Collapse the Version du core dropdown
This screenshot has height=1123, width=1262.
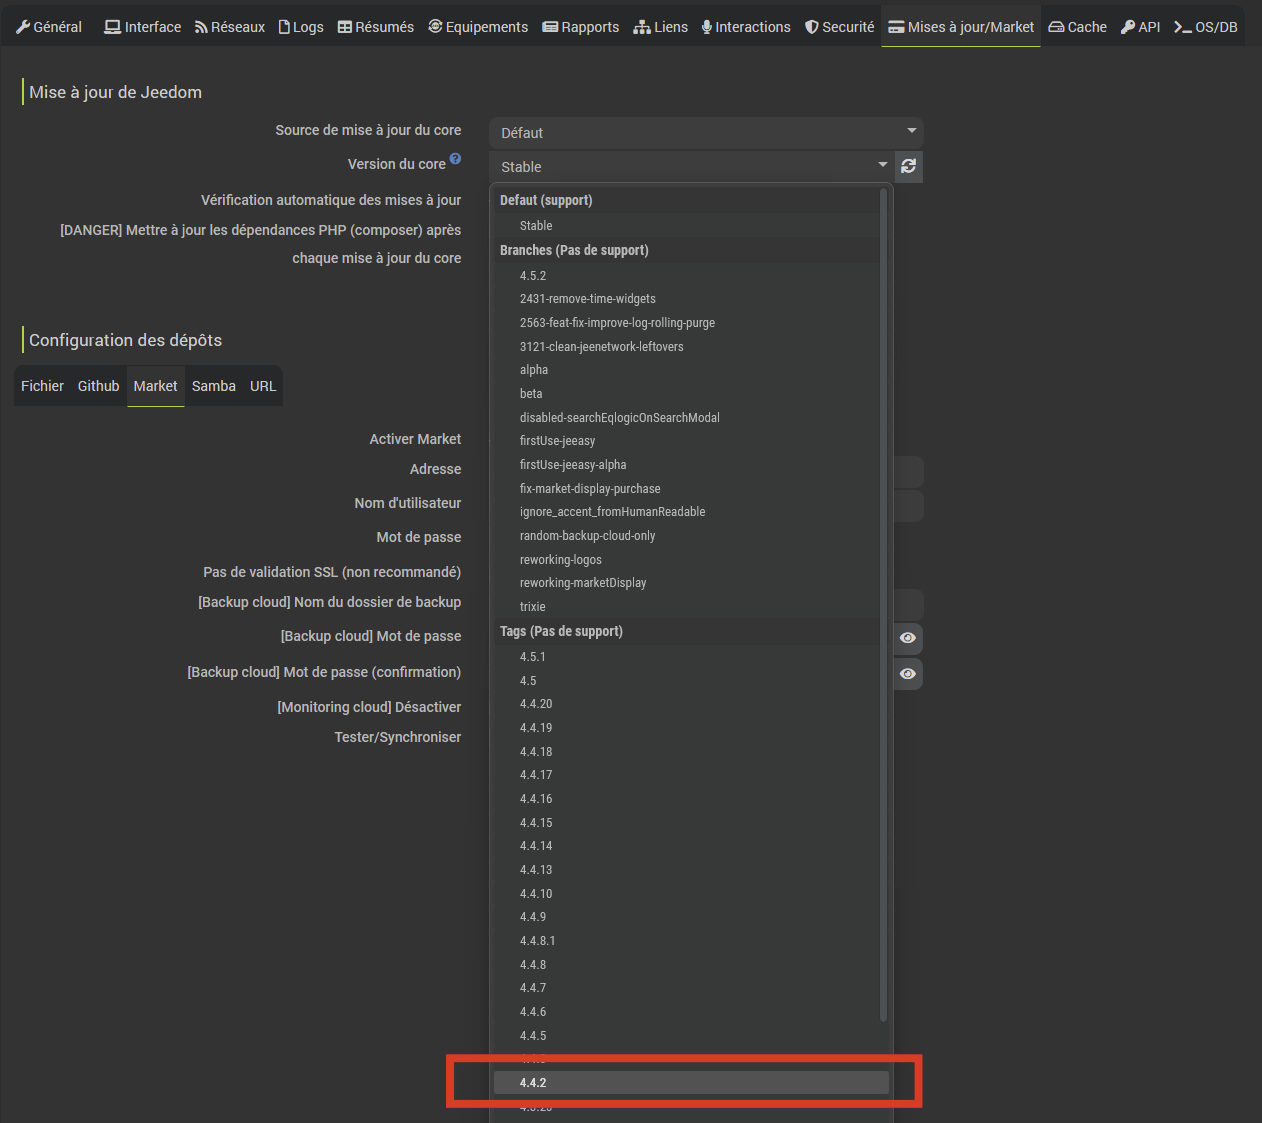(x=690, y=167)
